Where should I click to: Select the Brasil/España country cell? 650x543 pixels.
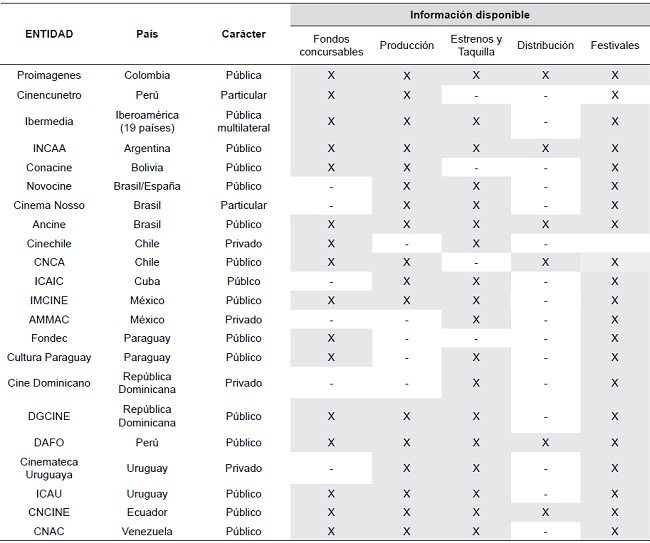(x=147, y=186)
